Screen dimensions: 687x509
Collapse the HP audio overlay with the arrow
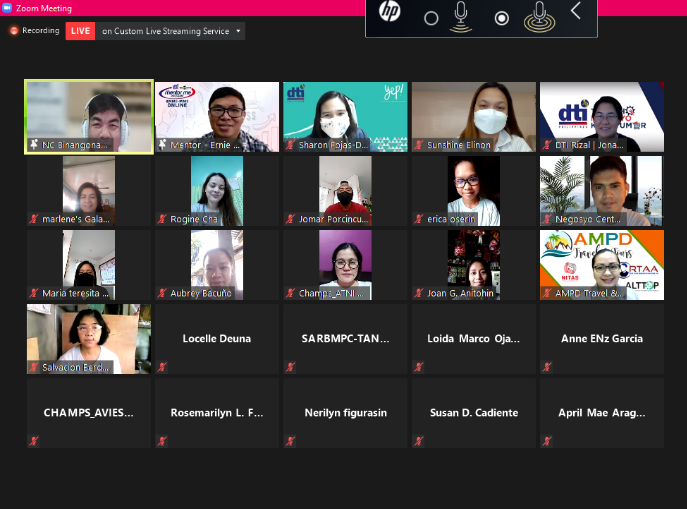coord(576,12)
